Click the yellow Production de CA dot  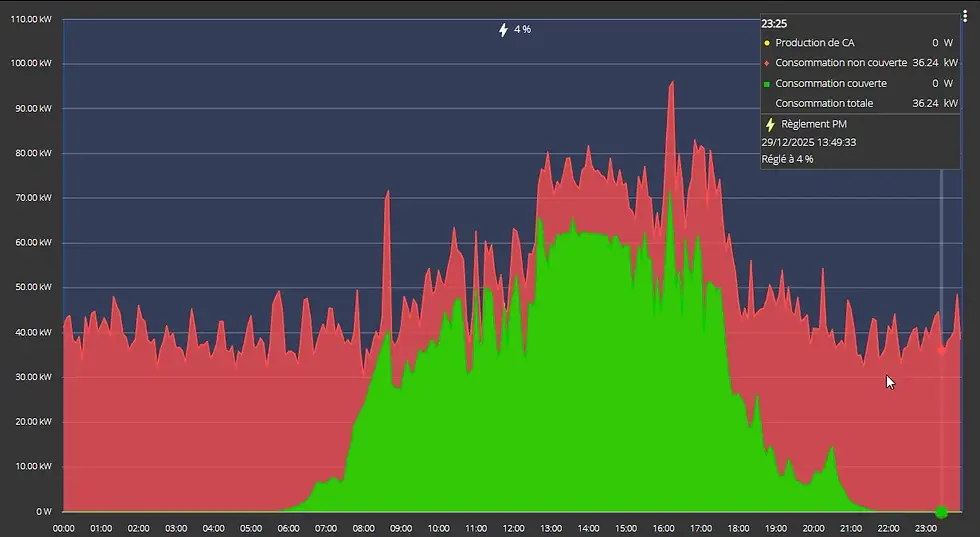(x=767, y=43)
